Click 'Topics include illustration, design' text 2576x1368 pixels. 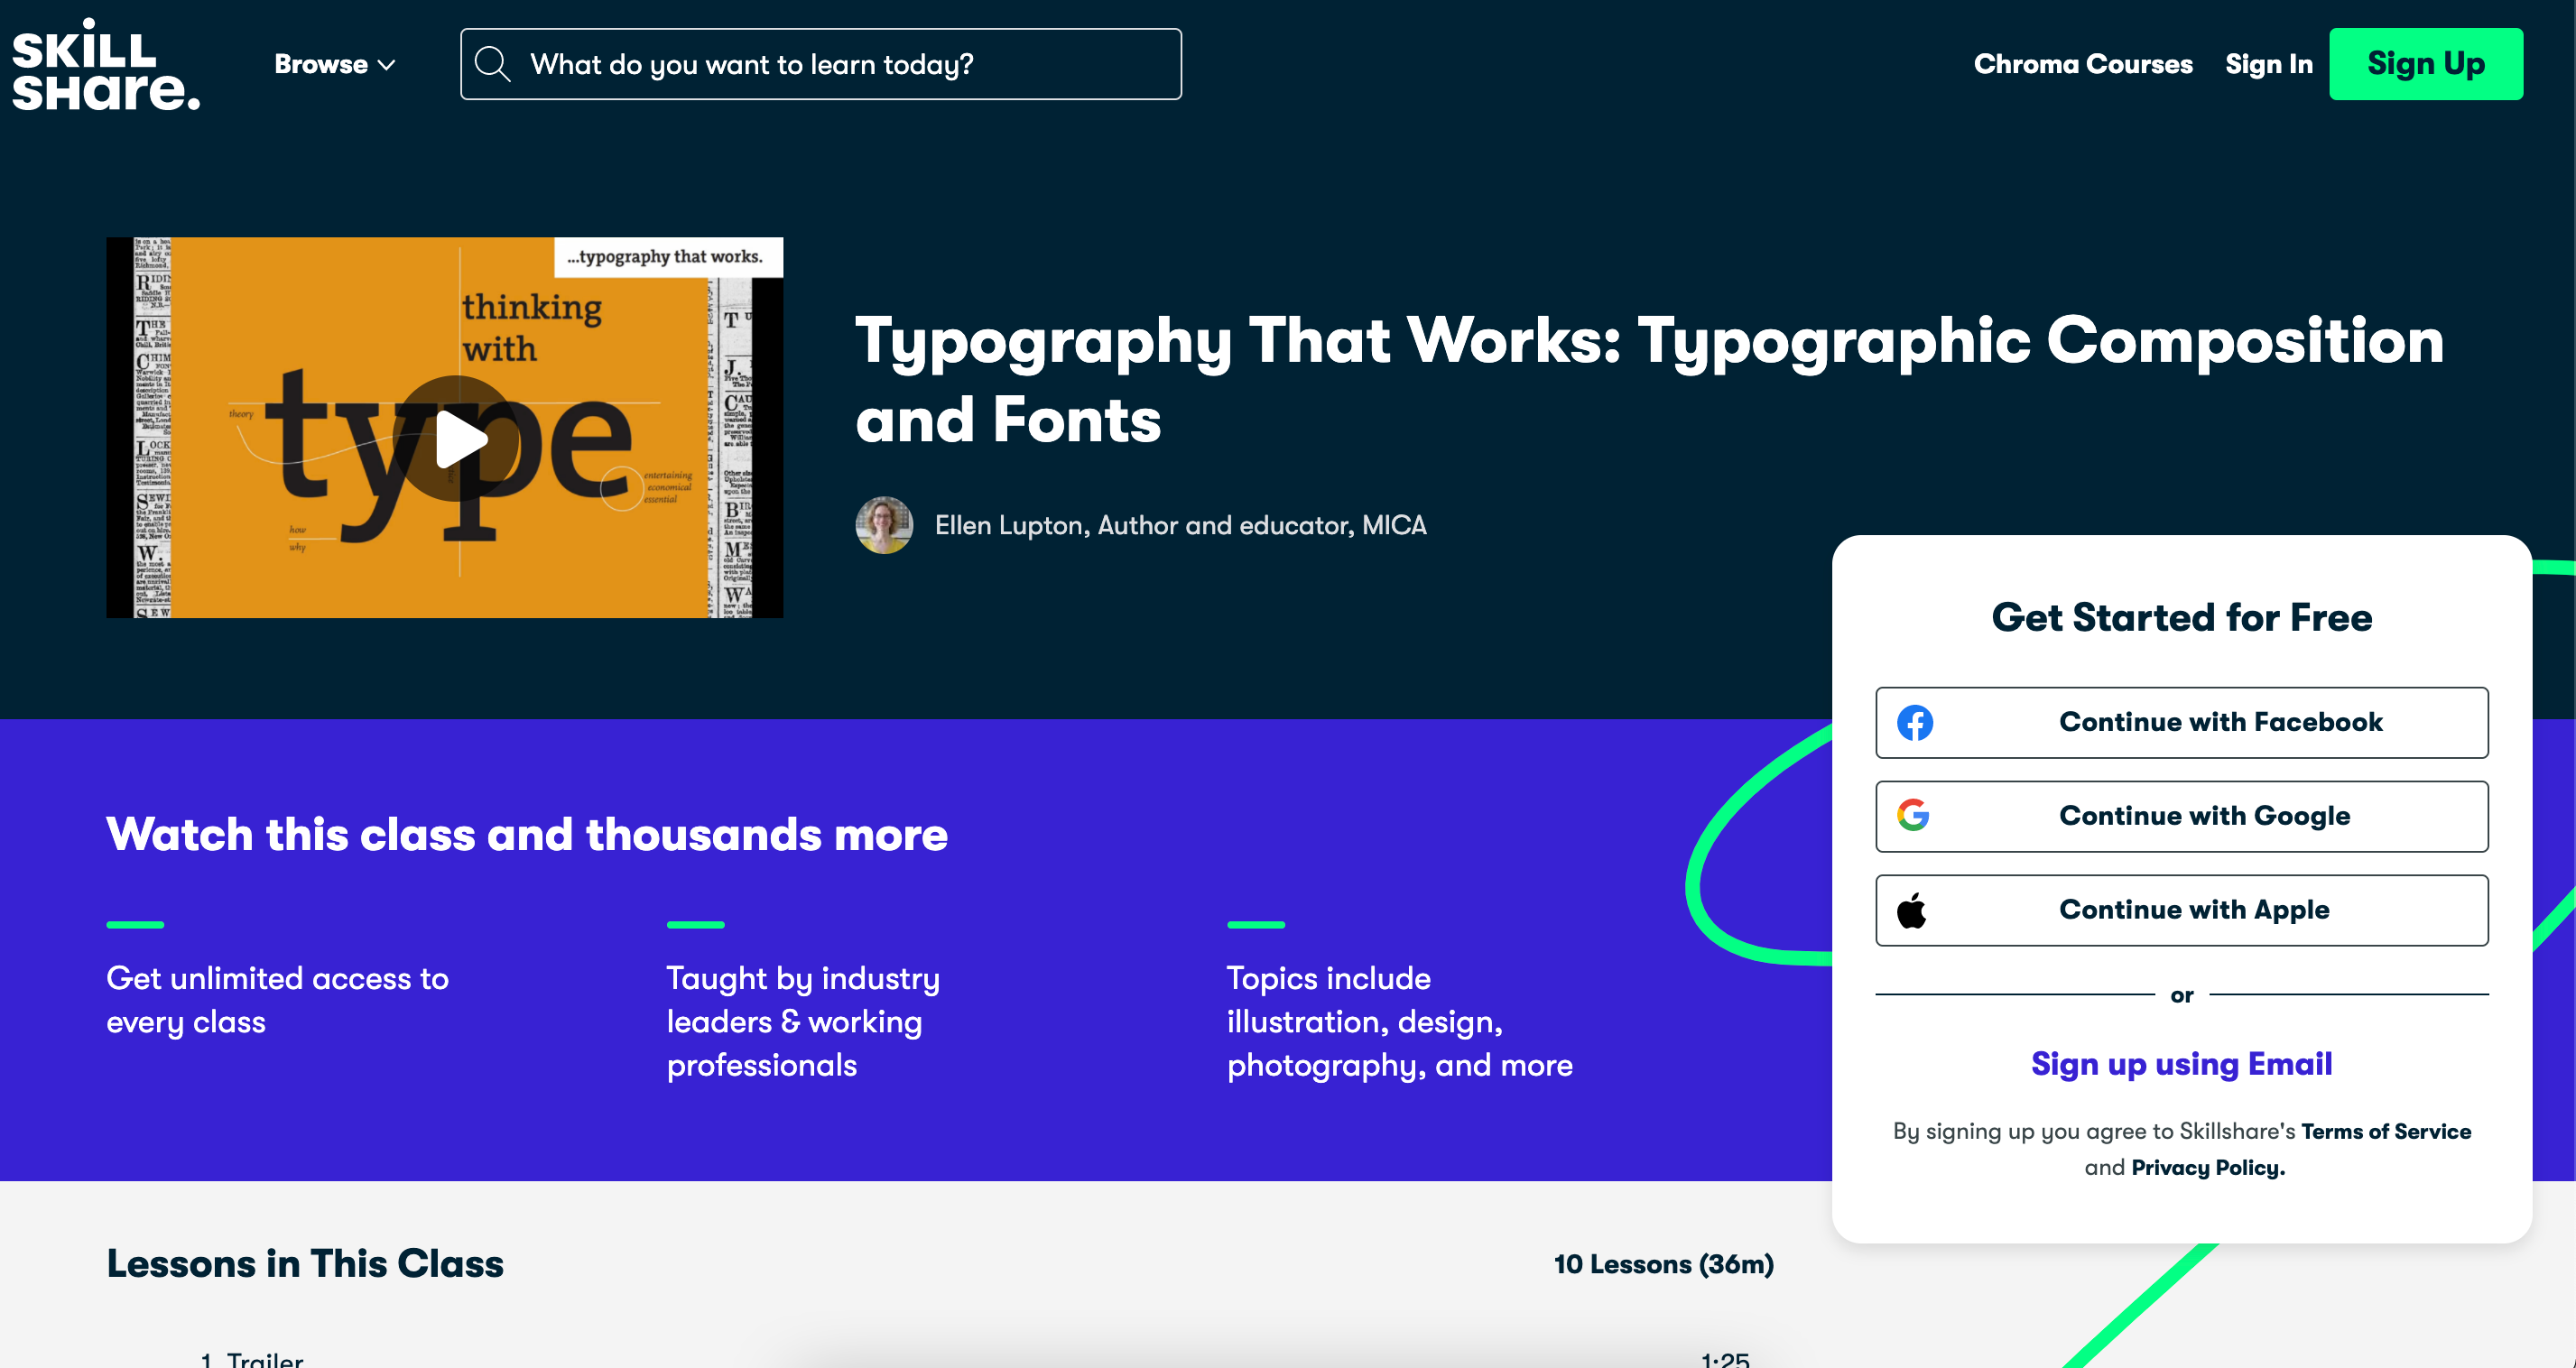click(x=1399, y=1021)
